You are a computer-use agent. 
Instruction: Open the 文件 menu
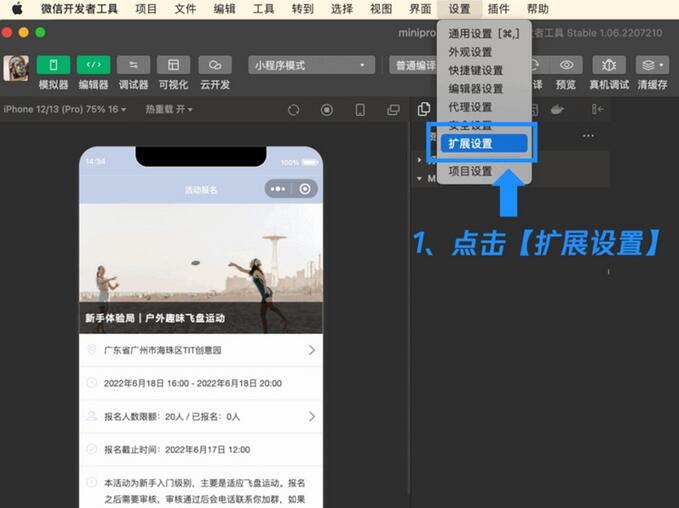pyautogui.click(x=185, y=9)
